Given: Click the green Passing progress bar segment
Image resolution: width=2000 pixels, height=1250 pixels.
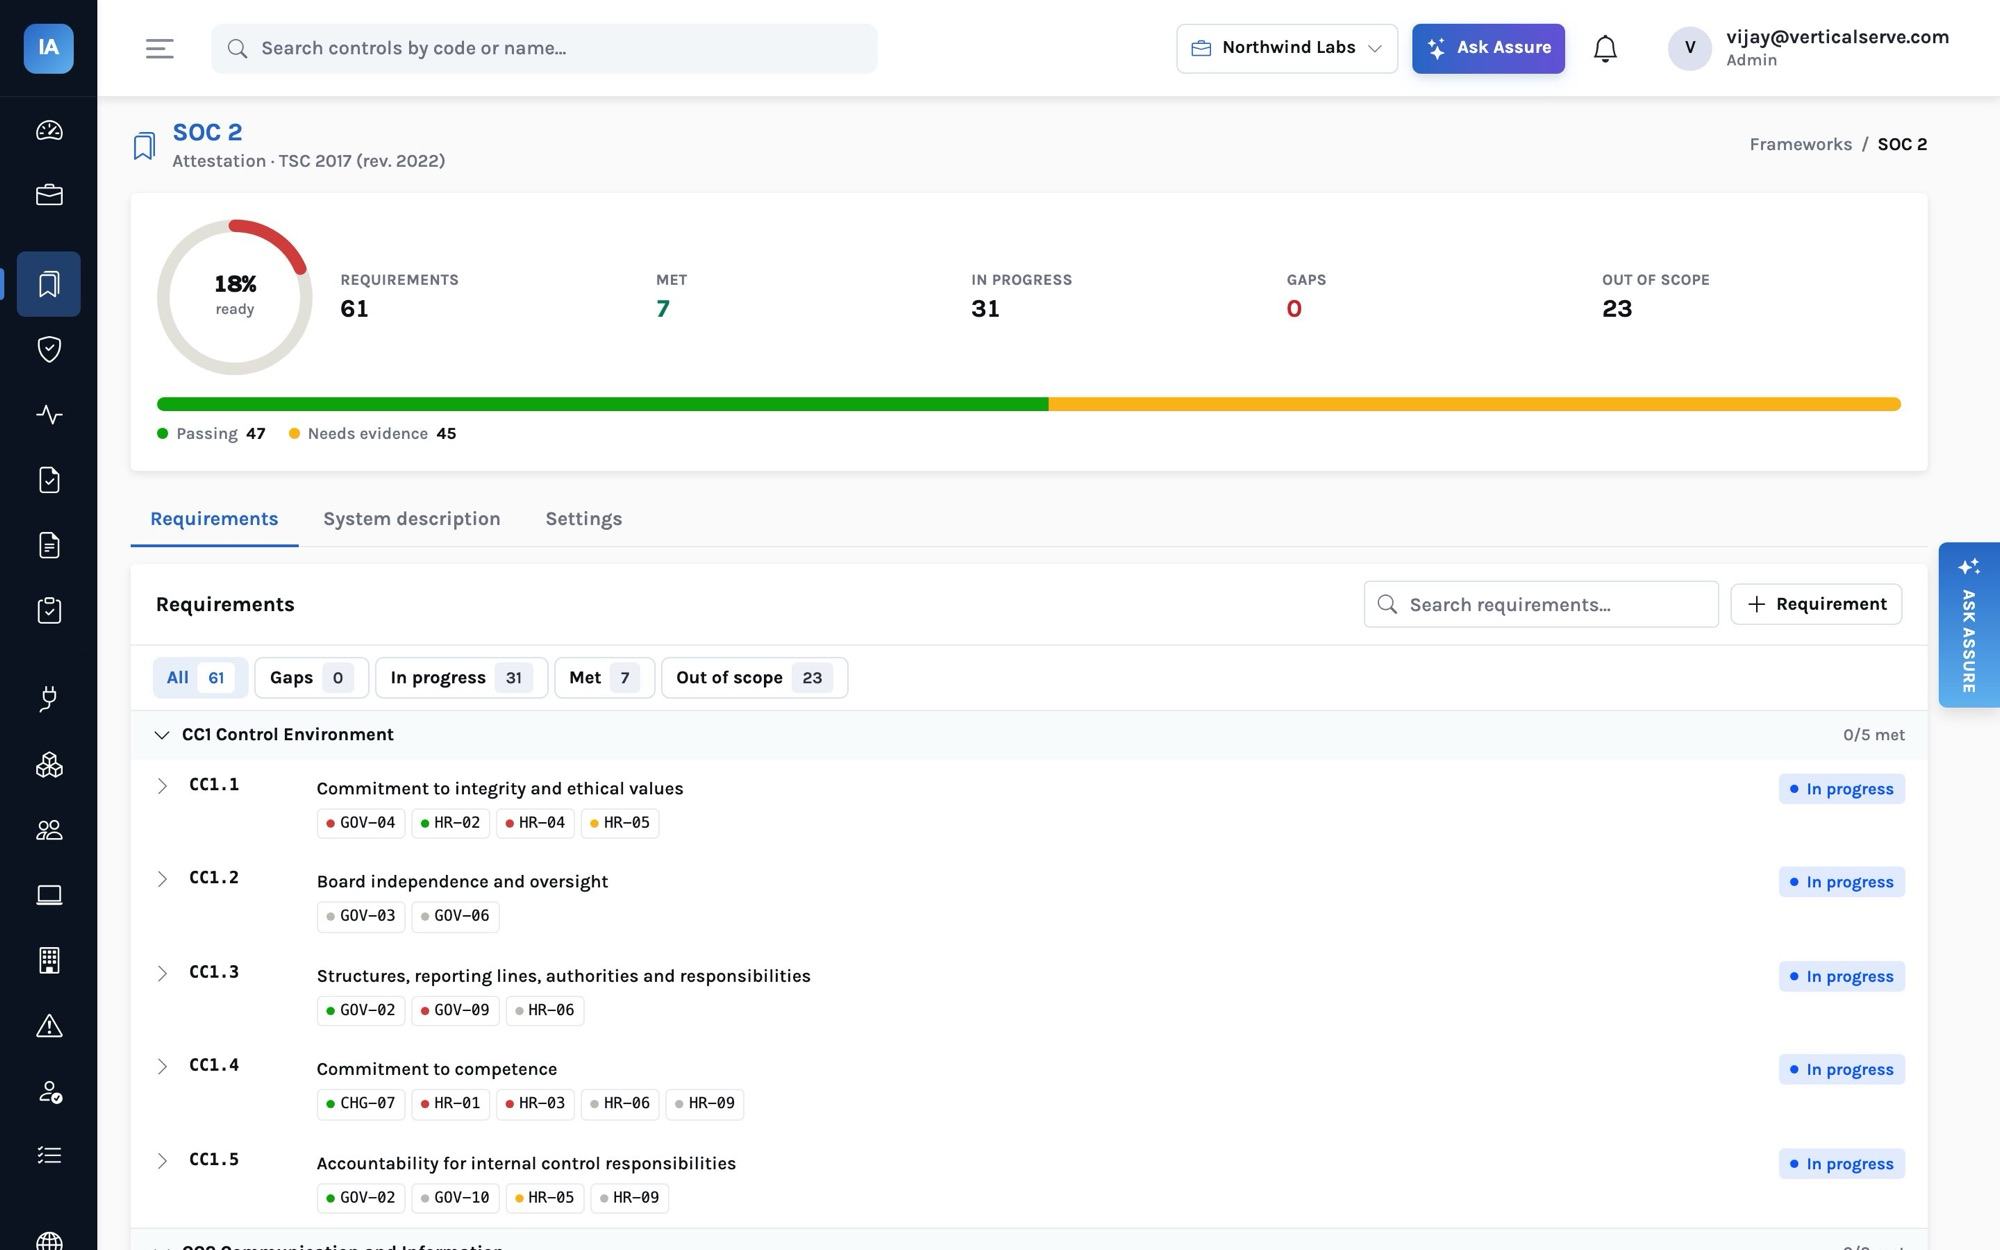Looking at the screenshot, I should coord(602,404).
